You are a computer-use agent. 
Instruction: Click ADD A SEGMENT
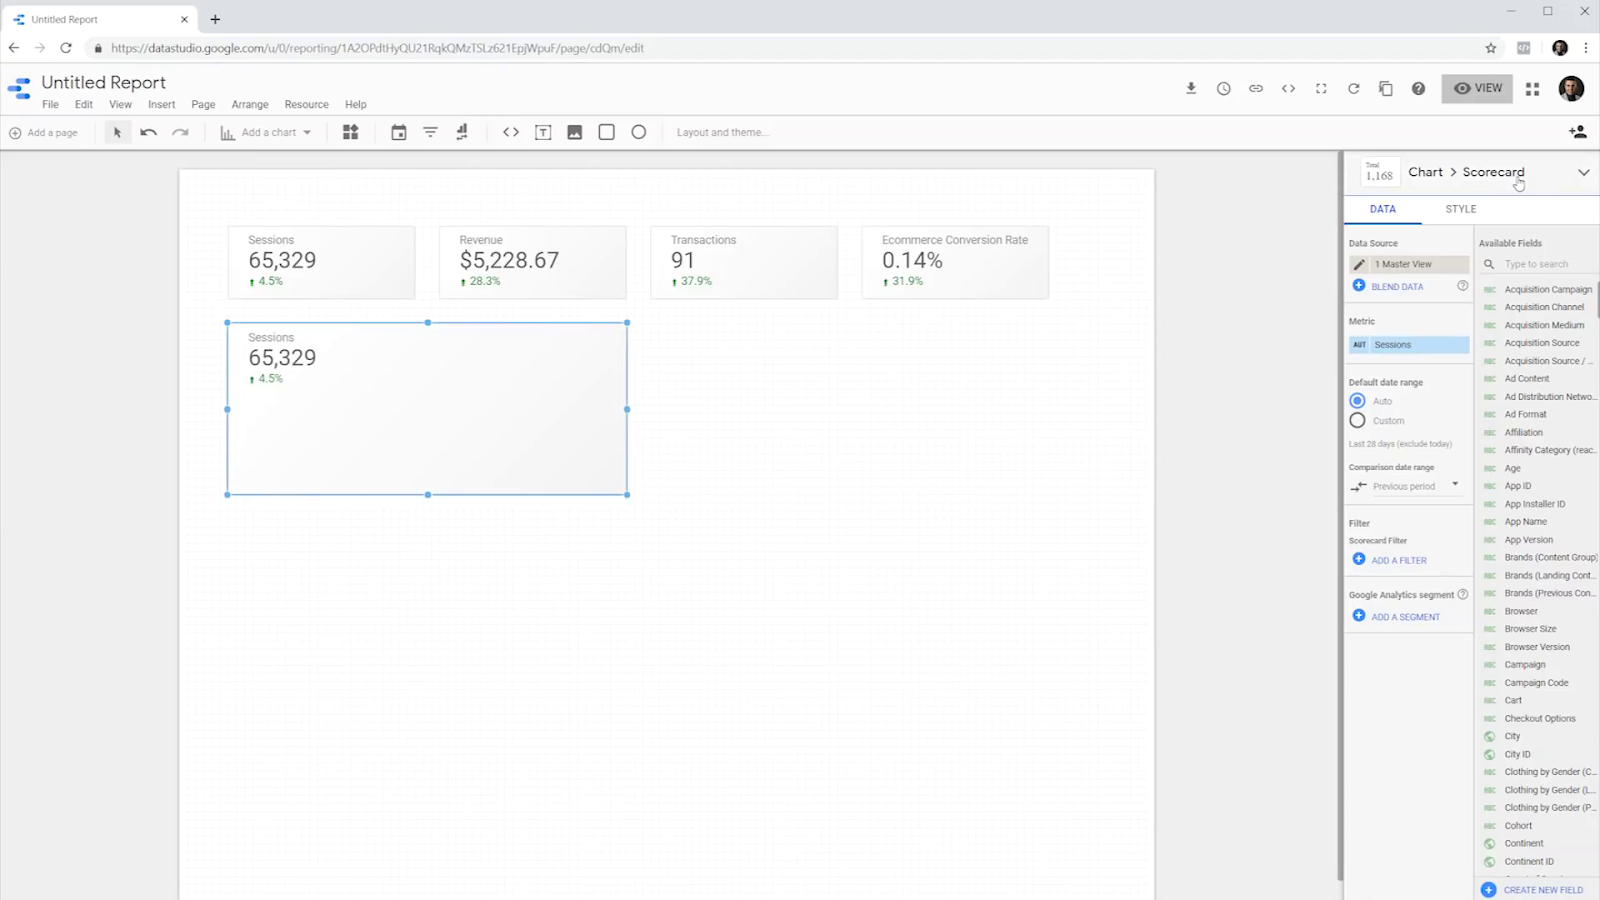pos(1396,616)
